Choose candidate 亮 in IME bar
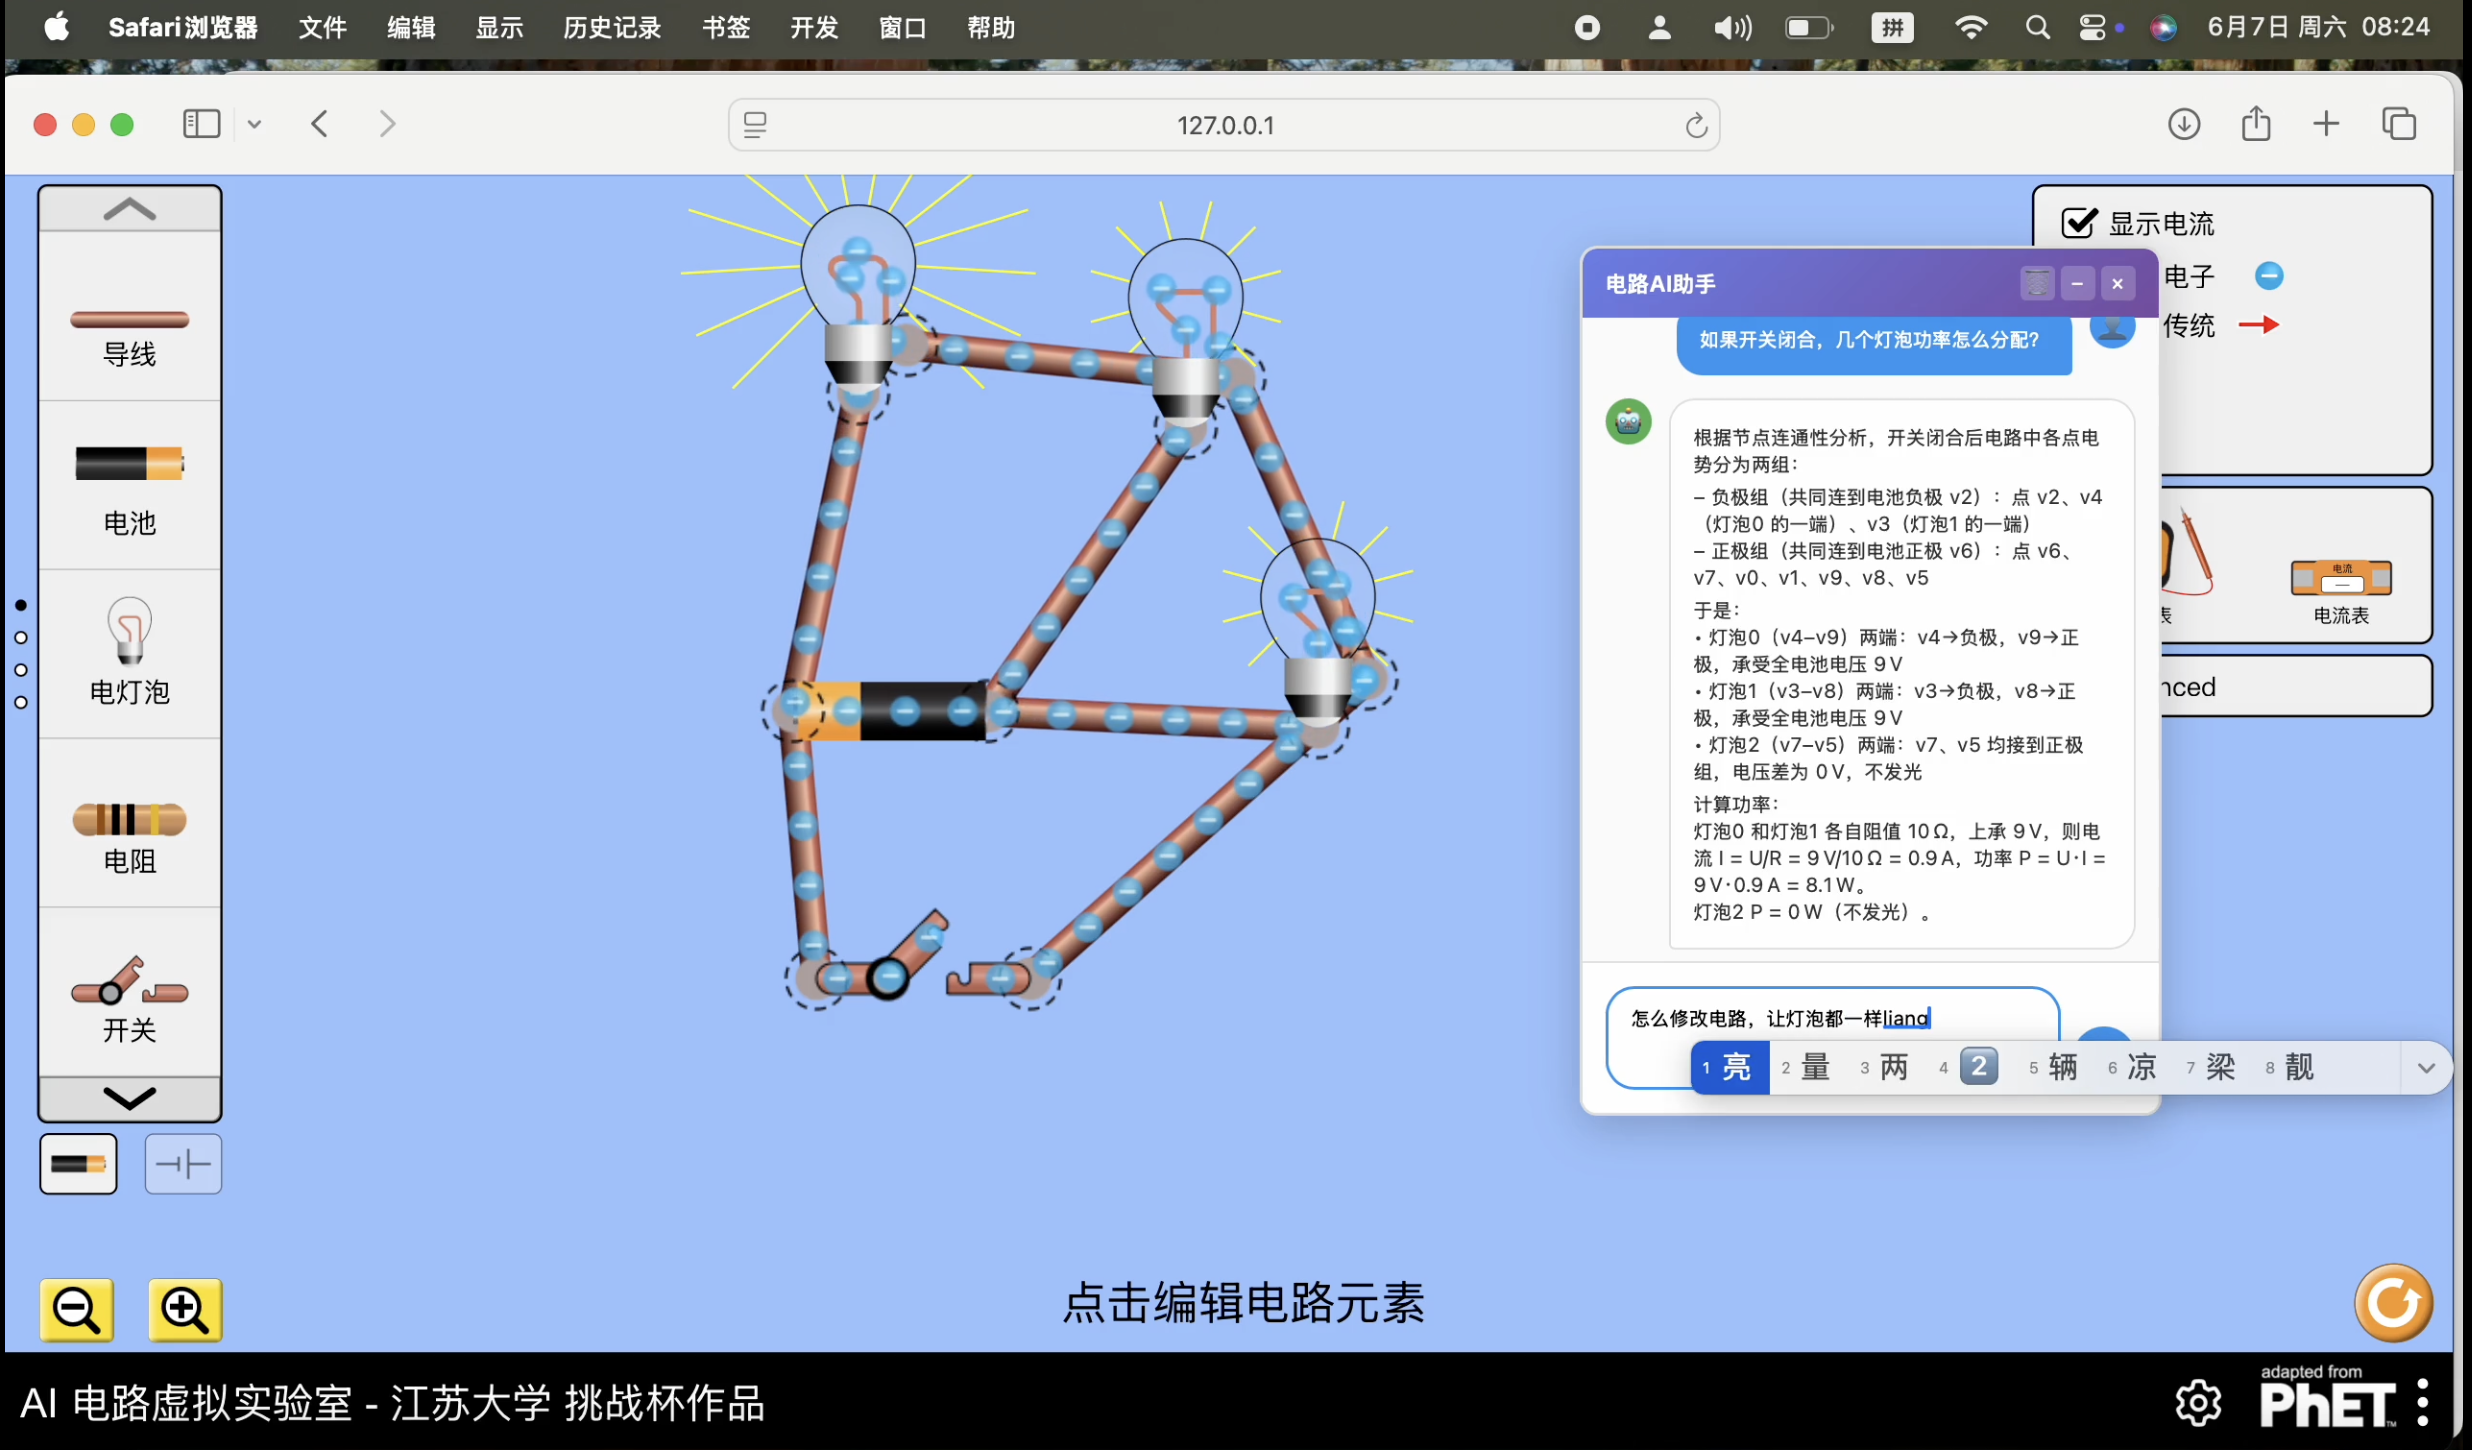 coord(1729,1067)
